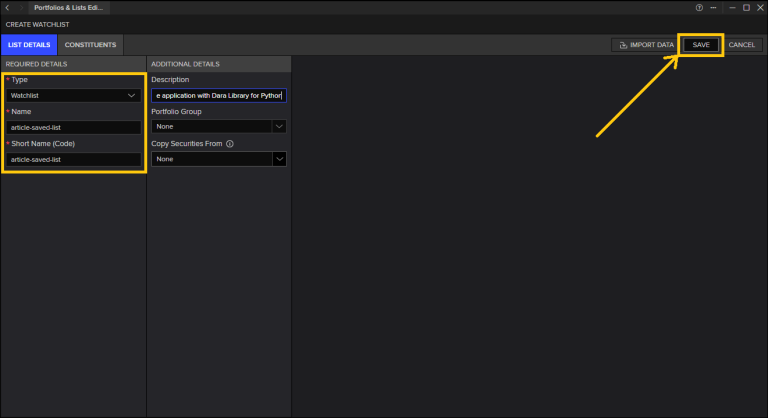Image resolution: width=768 pixels, height=418 pixels.
Task: Cancel watchlist creation
Action: click(742, 45)
